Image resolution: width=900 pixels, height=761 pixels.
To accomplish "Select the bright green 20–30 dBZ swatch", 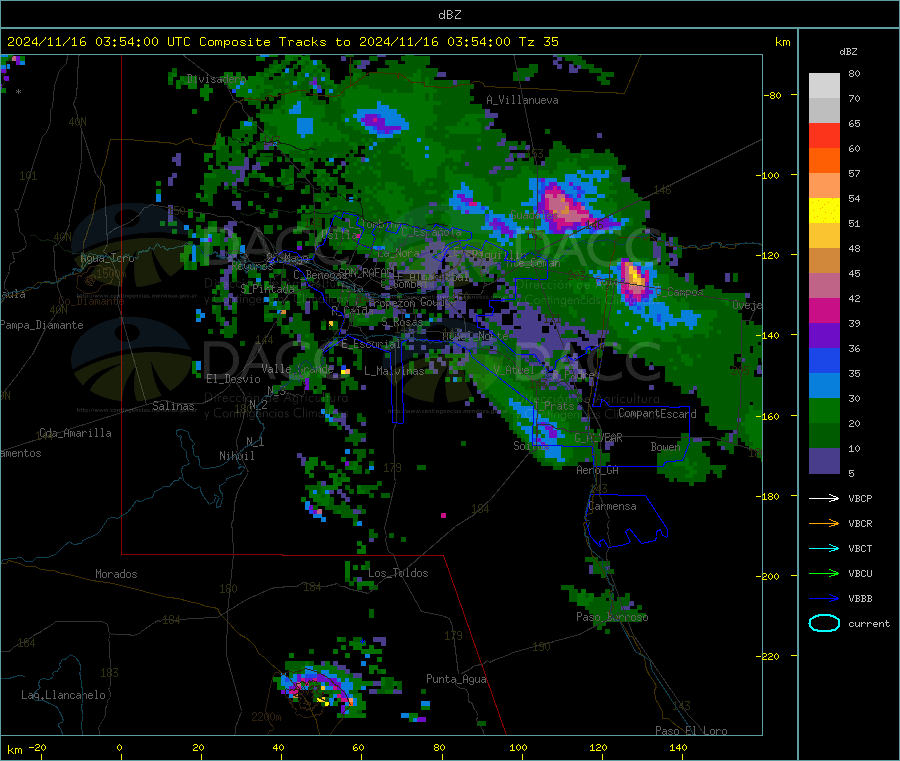I will tap(824, 410).
